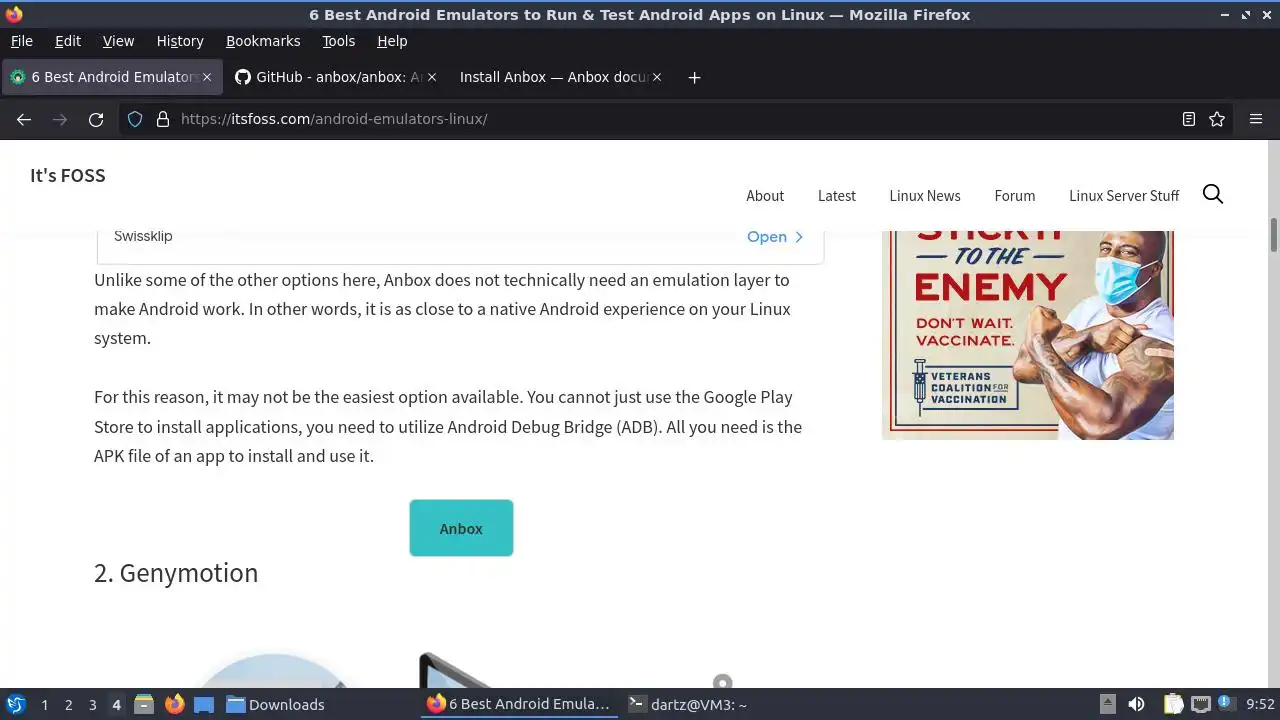Open the network status tray icon

click(x=1201, y=704)
